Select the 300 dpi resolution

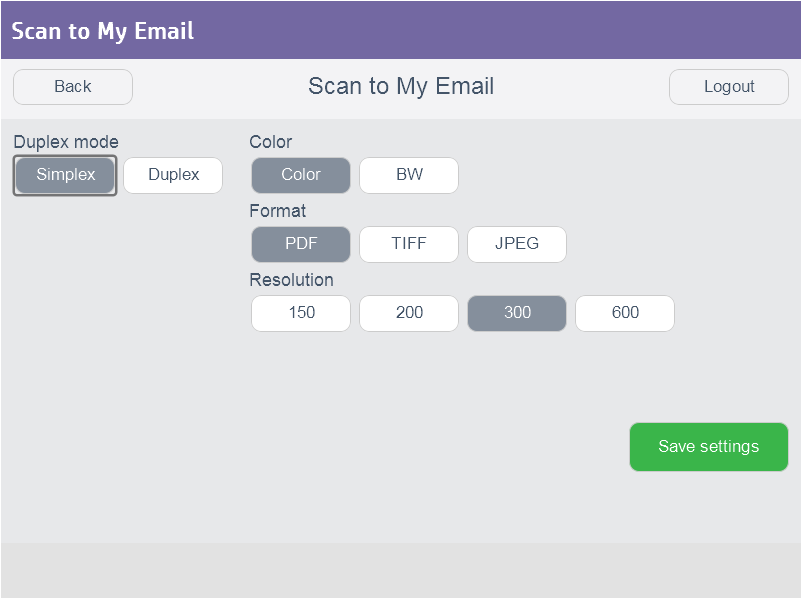[x=516, y=313]
